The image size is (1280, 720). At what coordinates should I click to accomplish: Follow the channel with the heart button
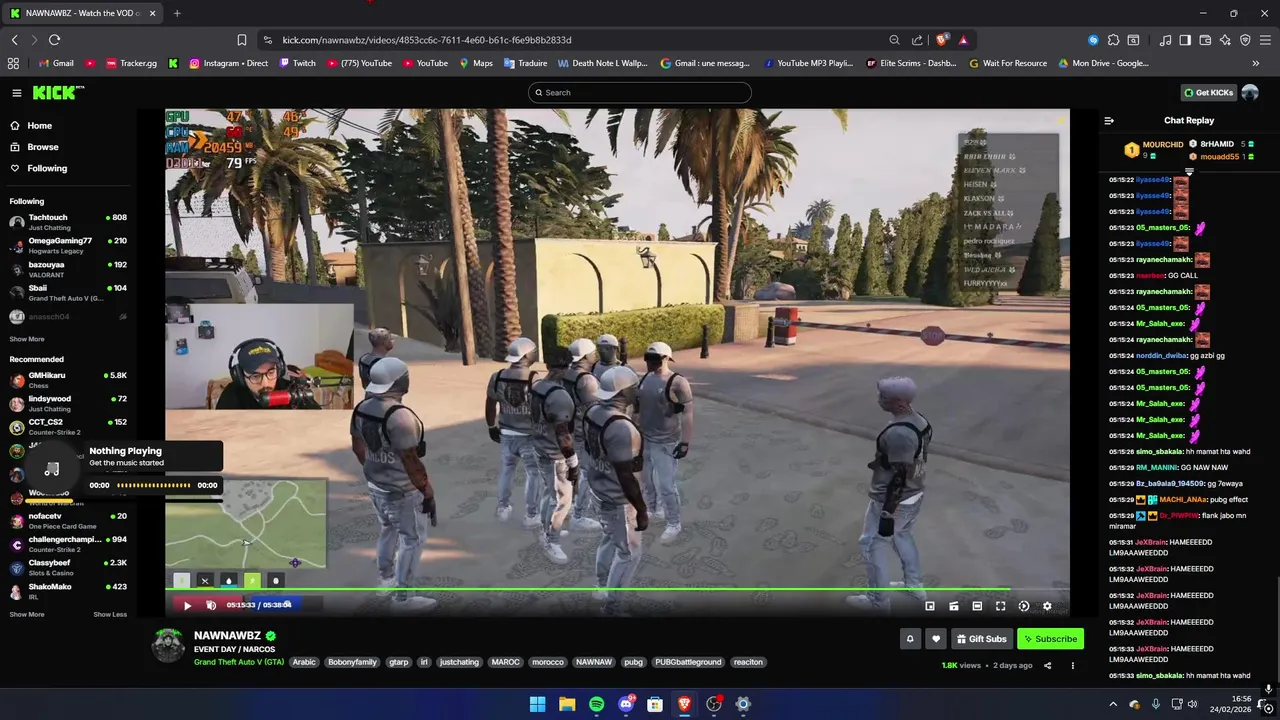[x=936, y=639]
